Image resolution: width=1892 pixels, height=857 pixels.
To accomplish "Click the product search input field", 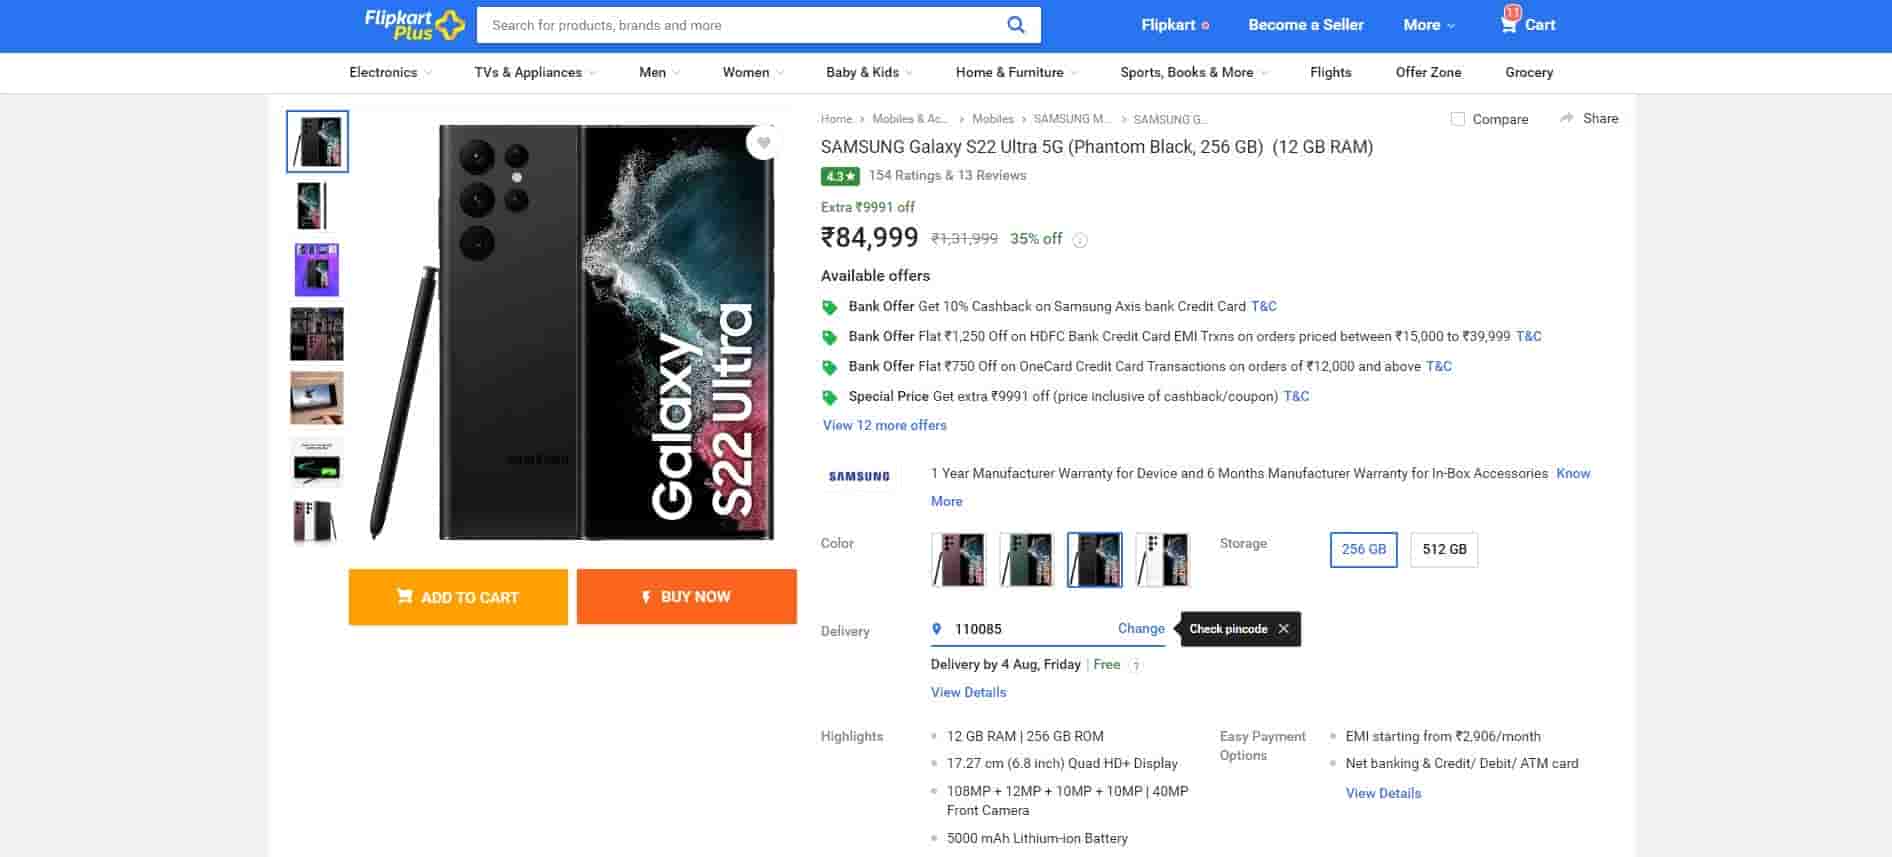I will (x=740, y=25).
